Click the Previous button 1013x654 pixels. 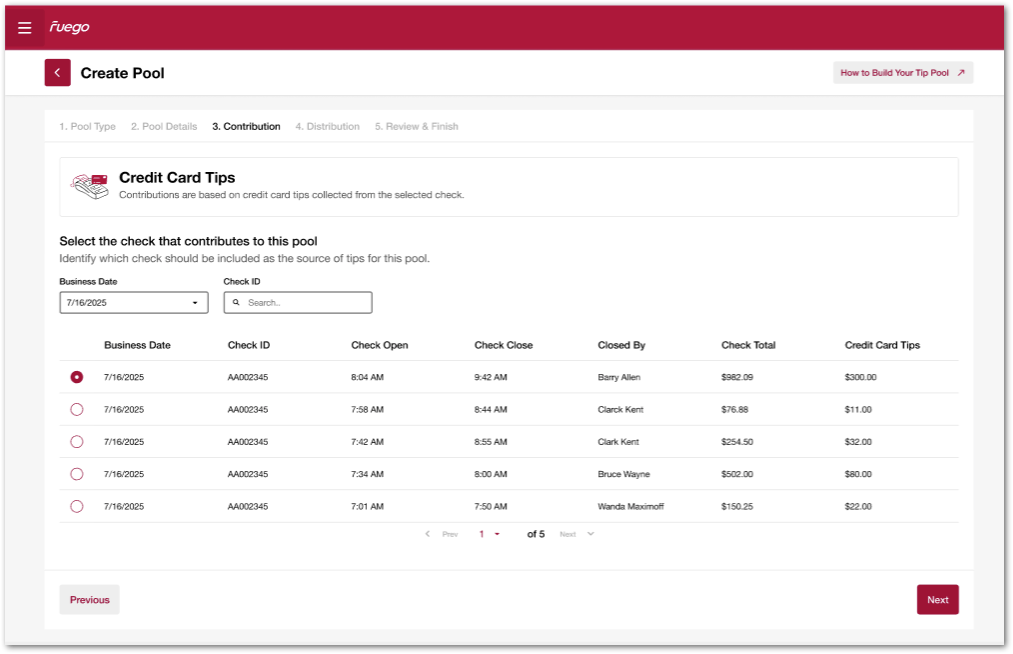tap(89, 600)
